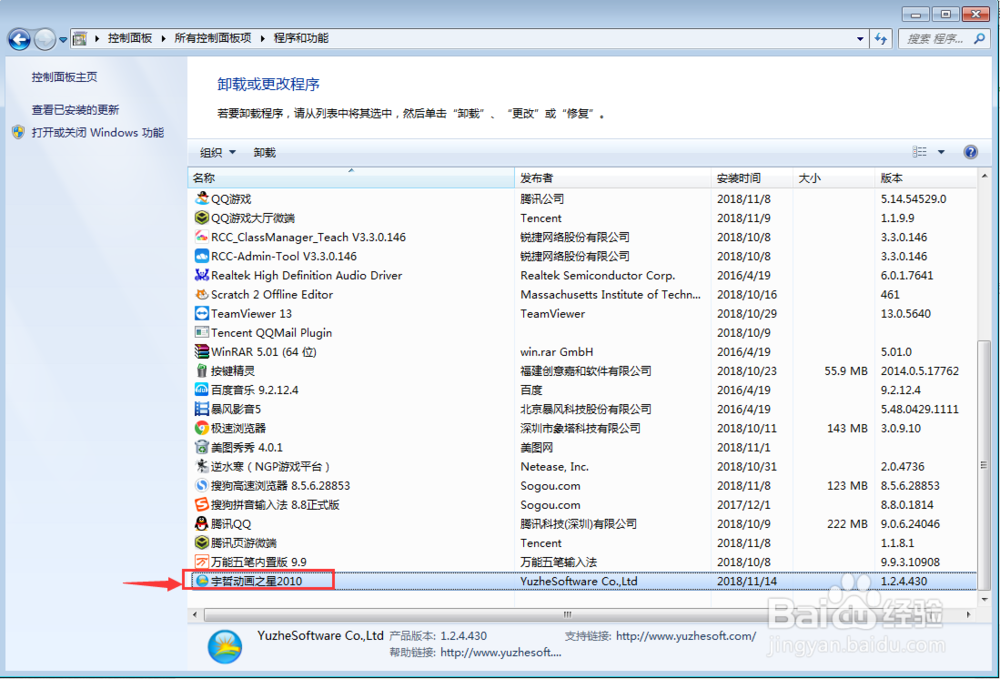This screenshot has width=1000, height=679.
Task: Click the Forward navigation arrow
Action: [45, 40]
